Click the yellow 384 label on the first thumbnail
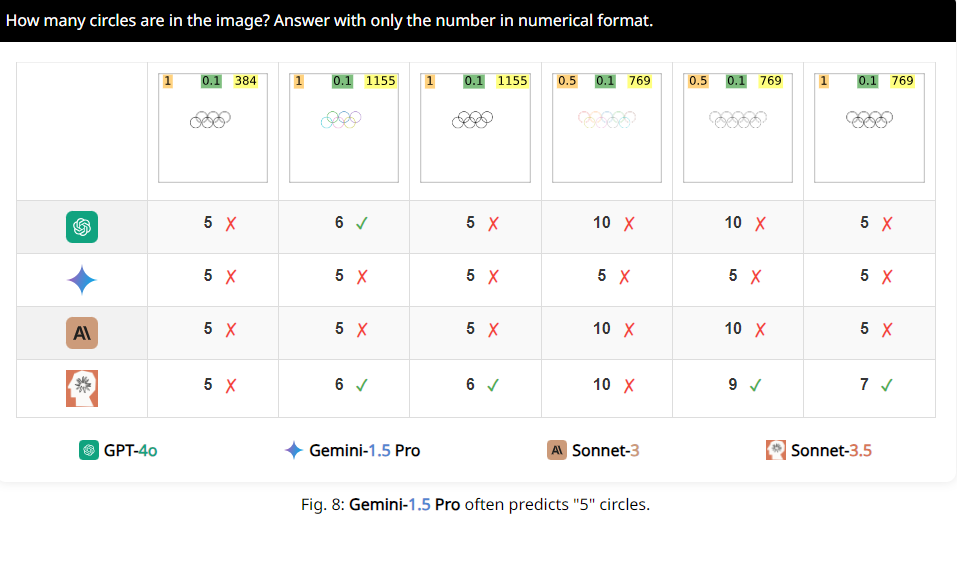 [x=245, y=81]
